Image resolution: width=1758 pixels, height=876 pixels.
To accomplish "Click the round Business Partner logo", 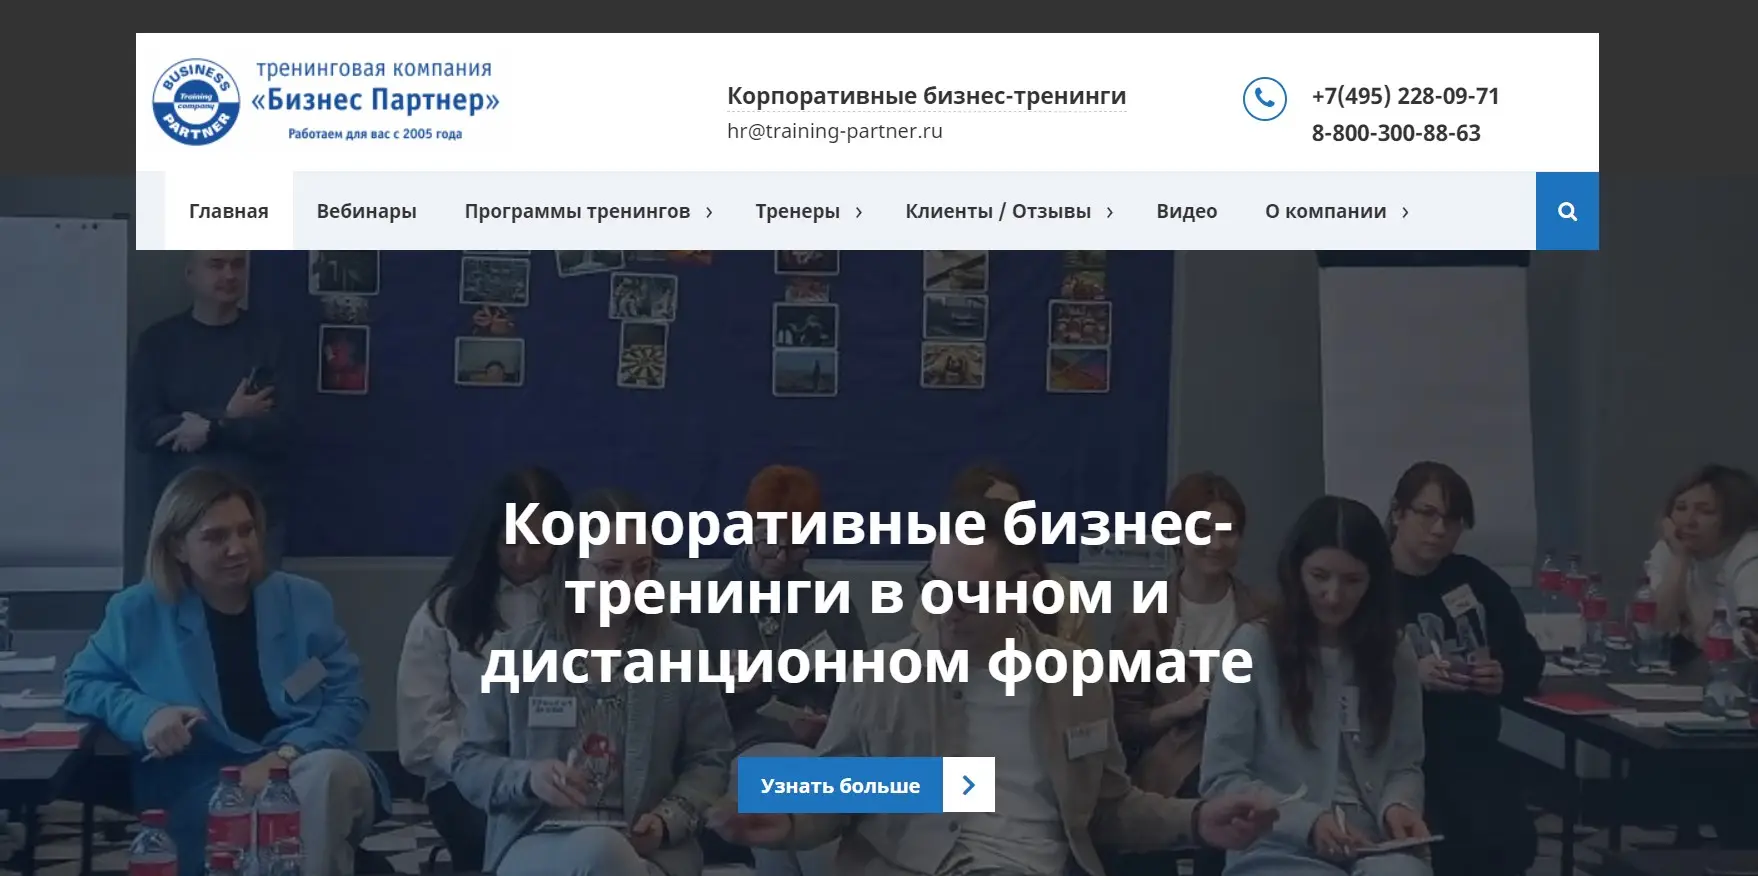I will [196, 101].
